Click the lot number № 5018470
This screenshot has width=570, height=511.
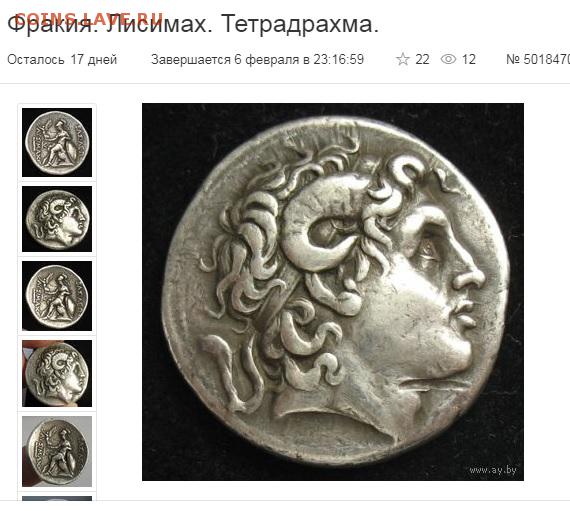tap(538, 59)
